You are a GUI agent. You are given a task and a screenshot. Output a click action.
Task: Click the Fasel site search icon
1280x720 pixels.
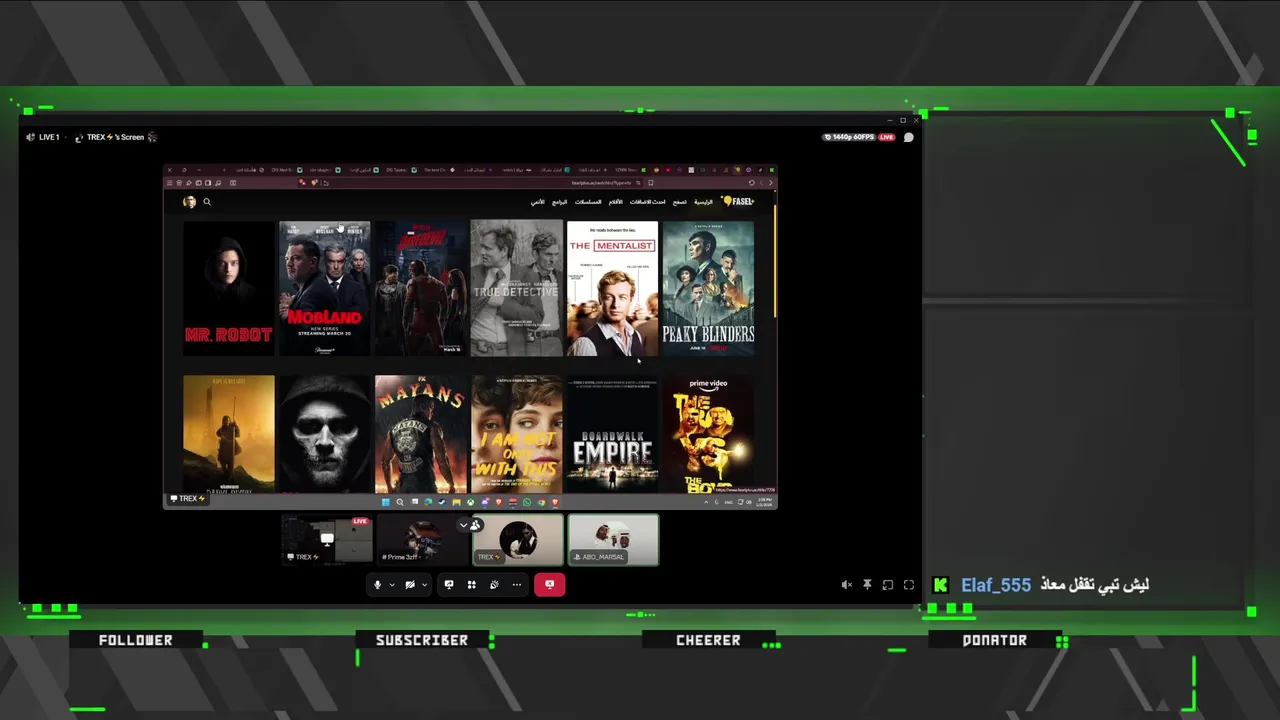point(207,202)
